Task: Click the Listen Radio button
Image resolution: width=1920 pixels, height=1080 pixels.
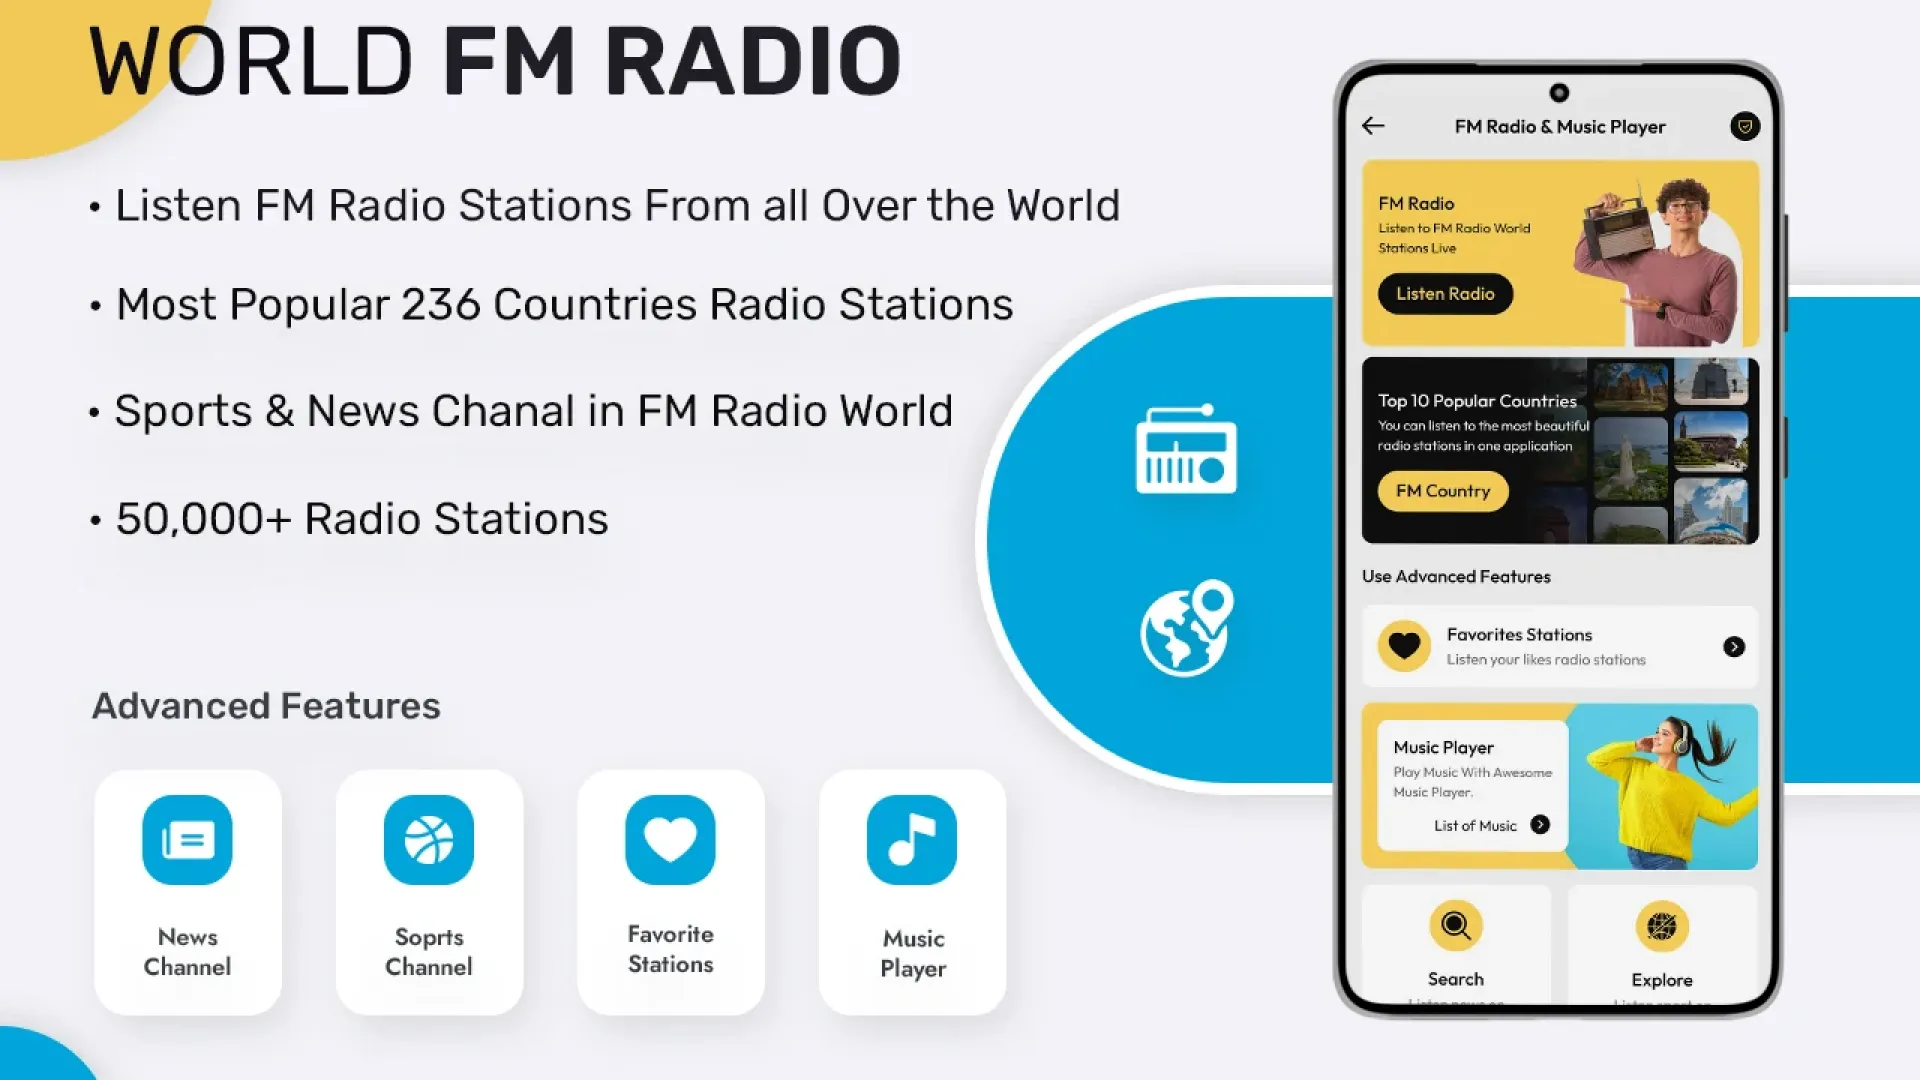Action: click(x=1445, y=293)
